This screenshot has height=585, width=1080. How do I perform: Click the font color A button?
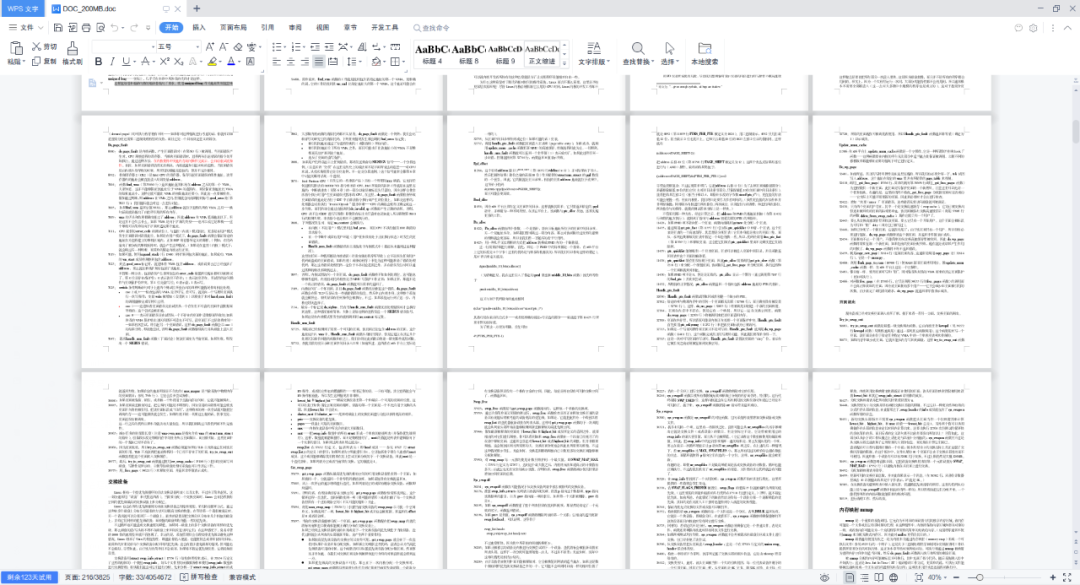point(231,61)
